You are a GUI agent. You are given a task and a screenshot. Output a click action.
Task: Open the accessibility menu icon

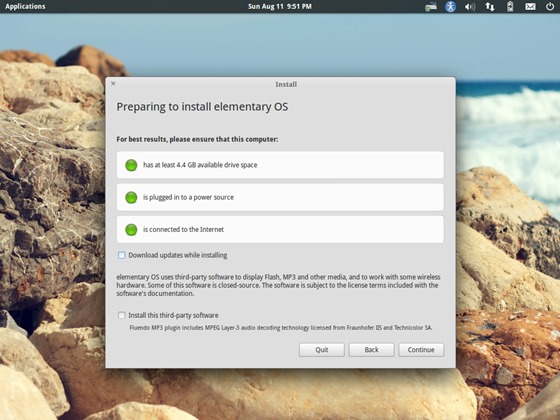450,6
